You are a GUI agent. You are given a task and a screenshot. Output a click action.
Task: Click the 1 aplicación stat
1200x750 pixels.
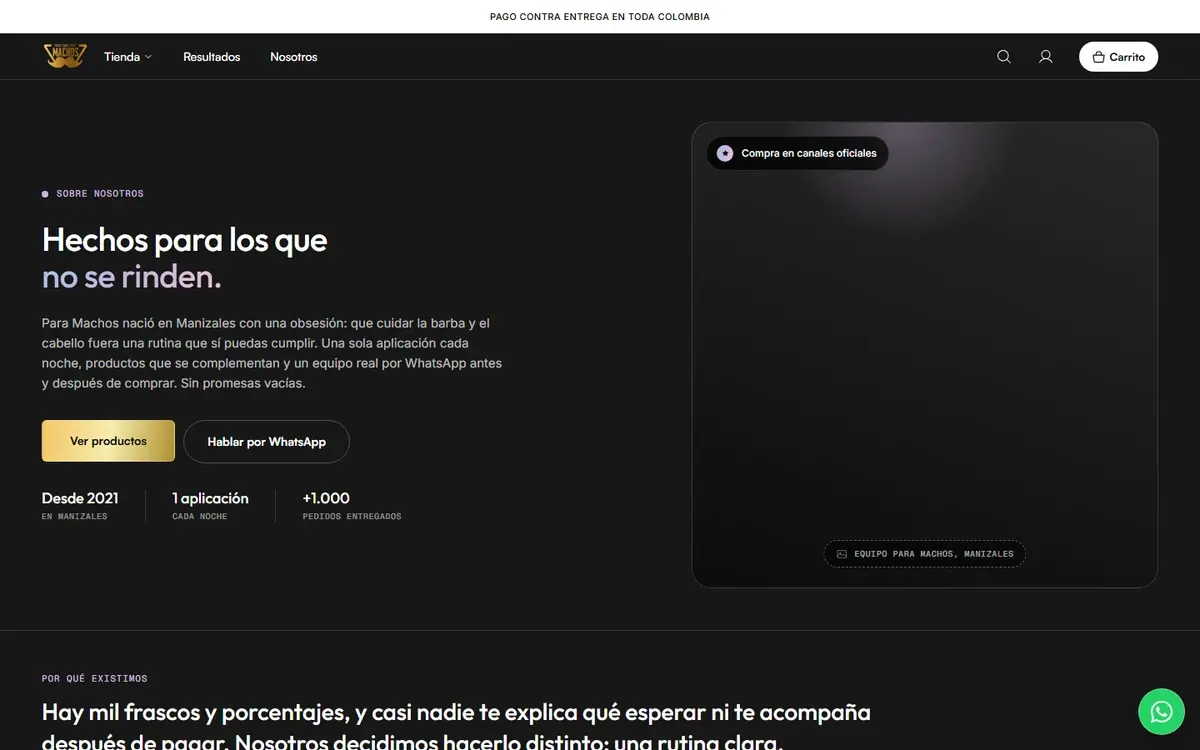pos(210,506)
